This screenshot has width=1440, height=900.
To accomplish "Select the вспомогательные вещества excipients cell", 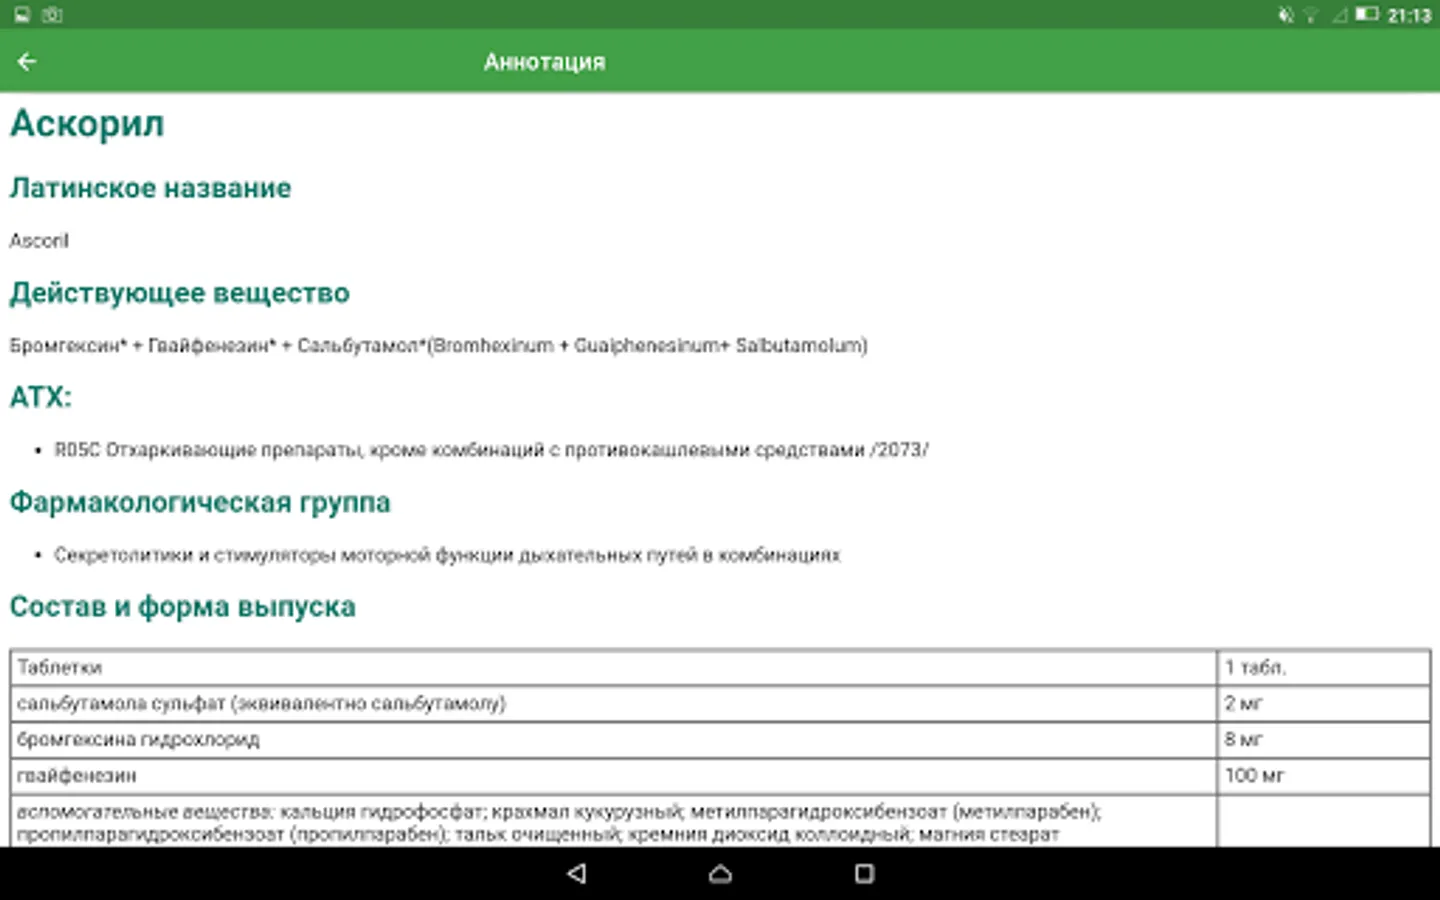I will (x=613, y=822).
